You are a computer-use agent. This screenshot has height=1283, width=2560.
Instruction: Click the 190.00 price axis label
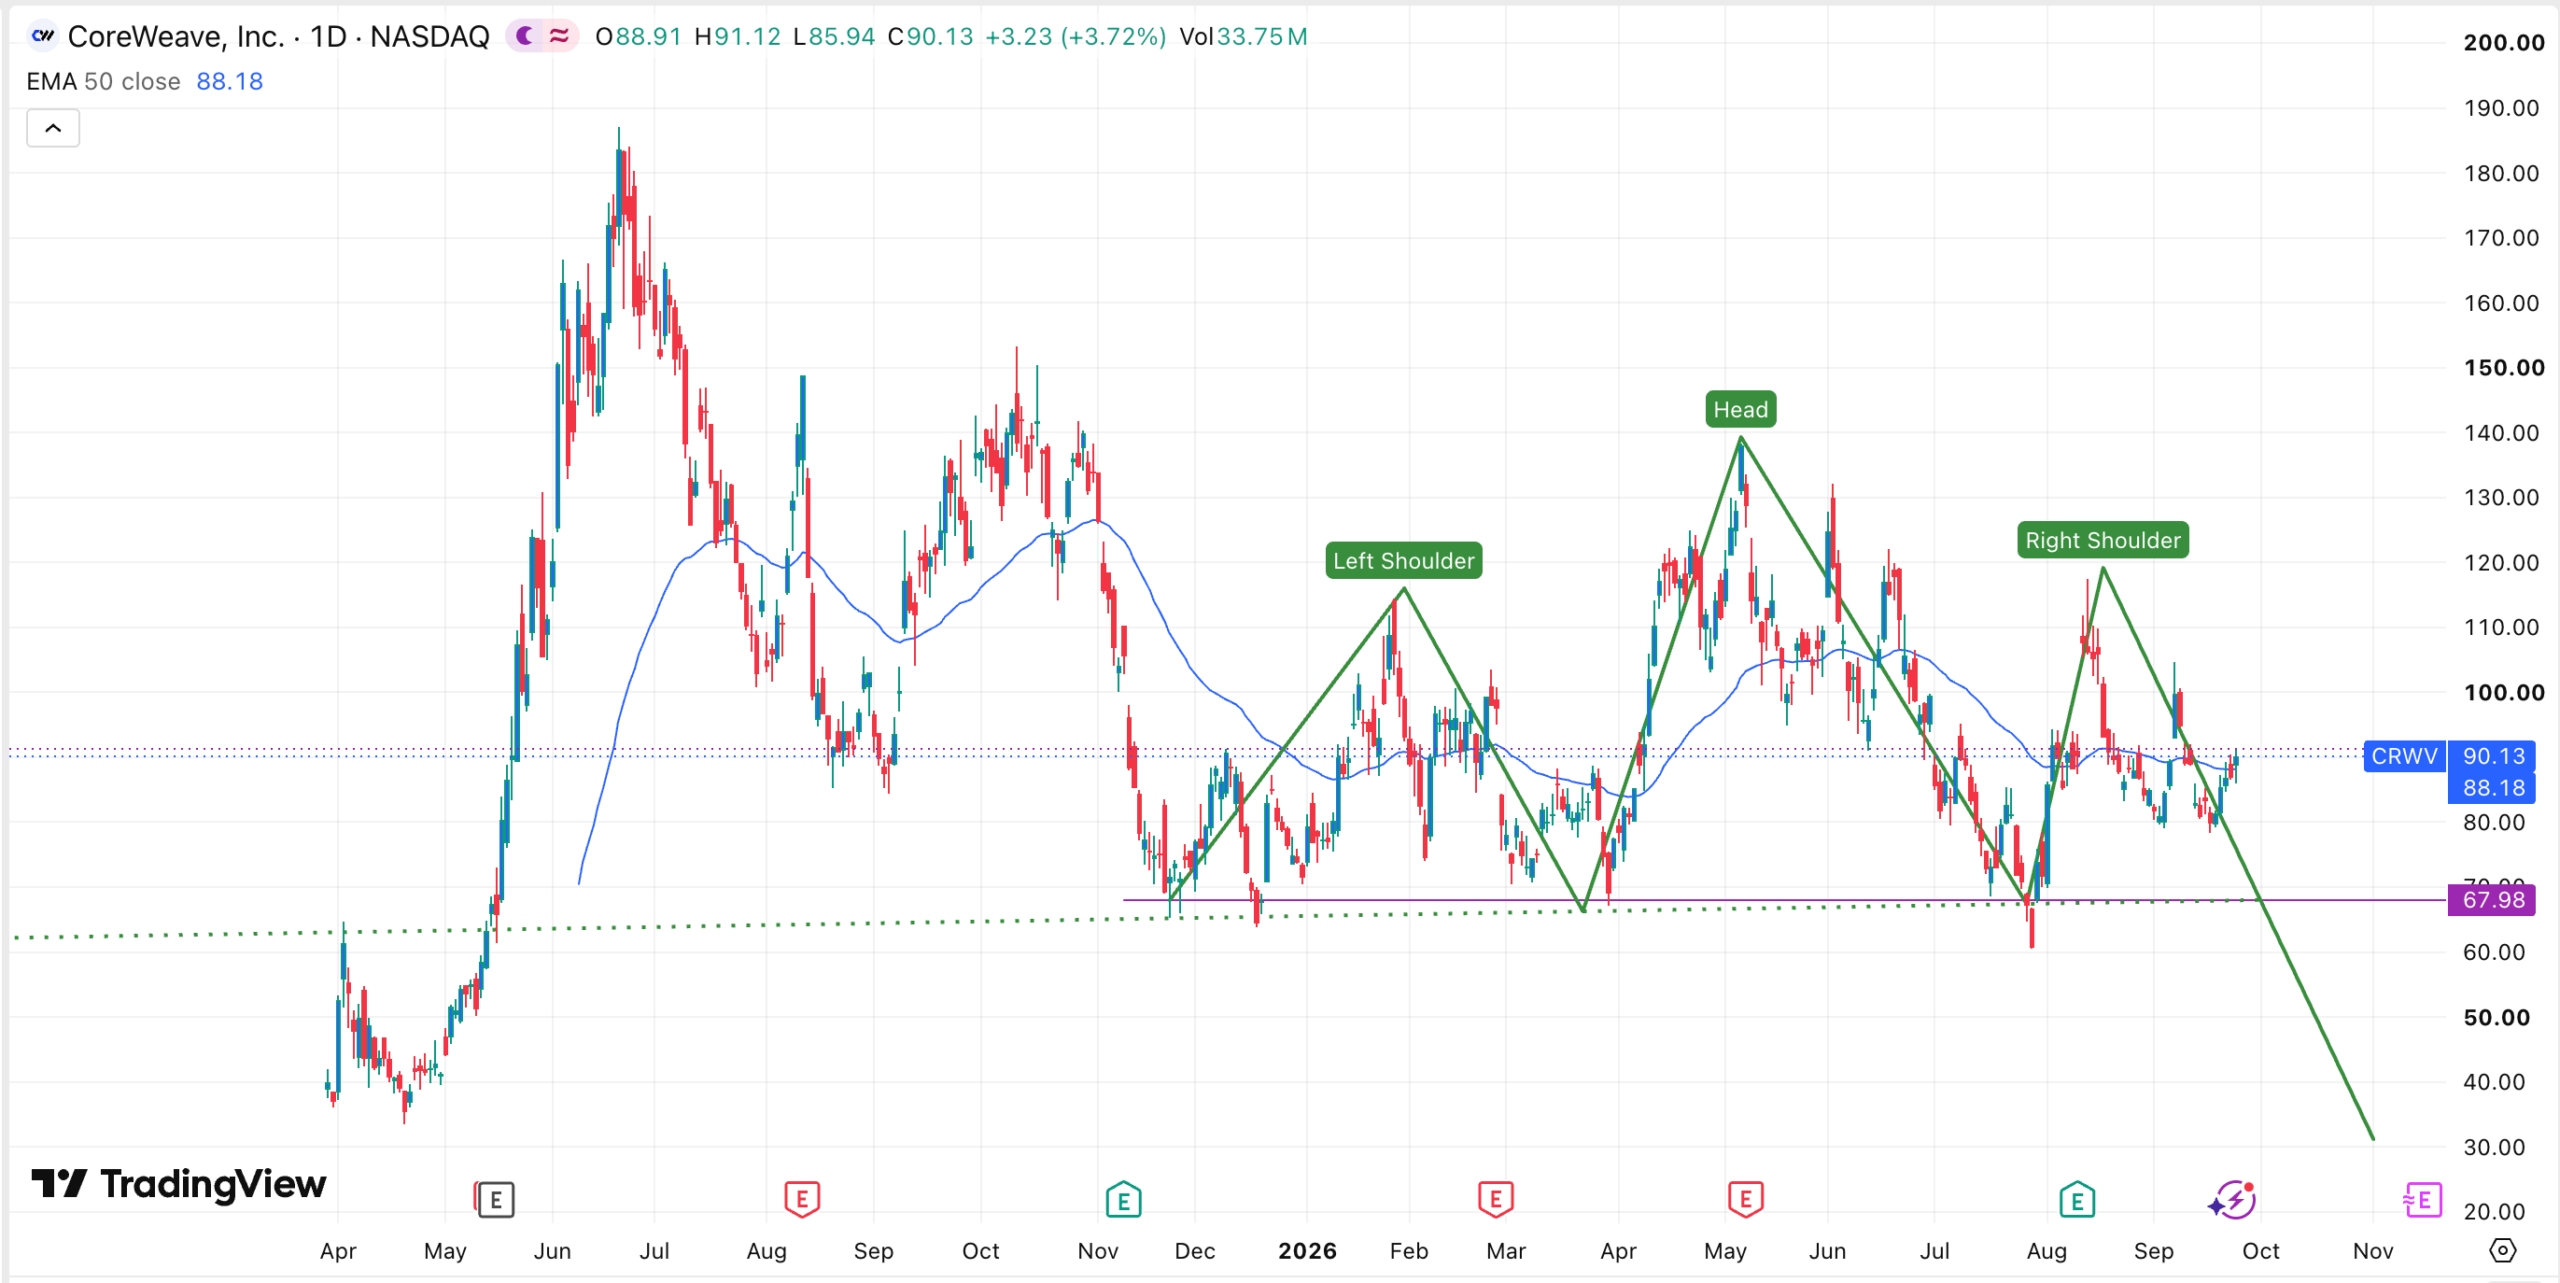[x=2501, y=108]
